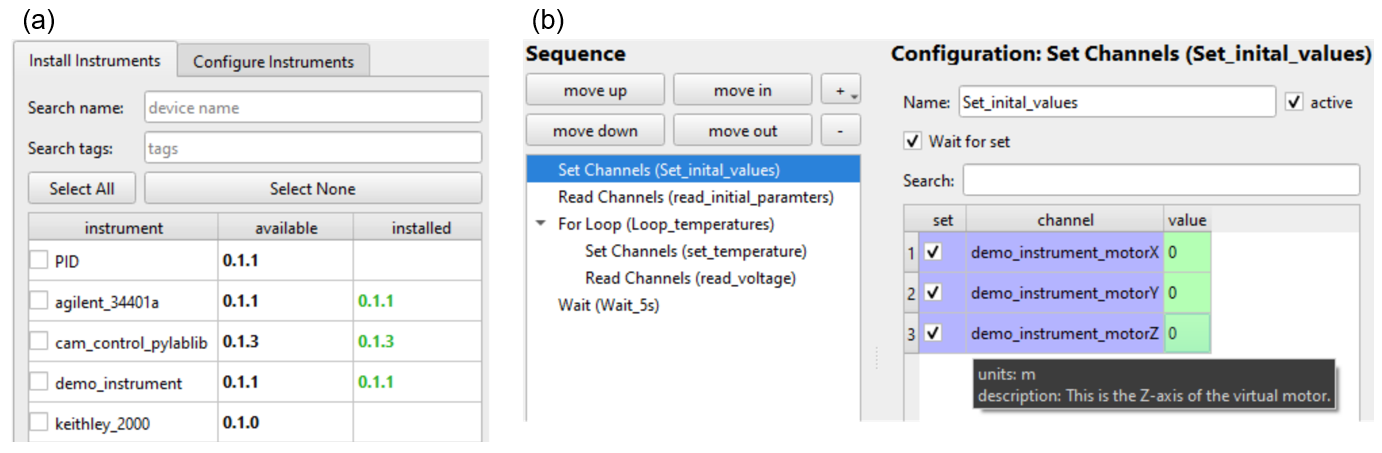The height and width of the screenshot is (453, 1382).
Task: Click the green value cell for motorY
Action: pyautogui.click(x=1187, y=293)
